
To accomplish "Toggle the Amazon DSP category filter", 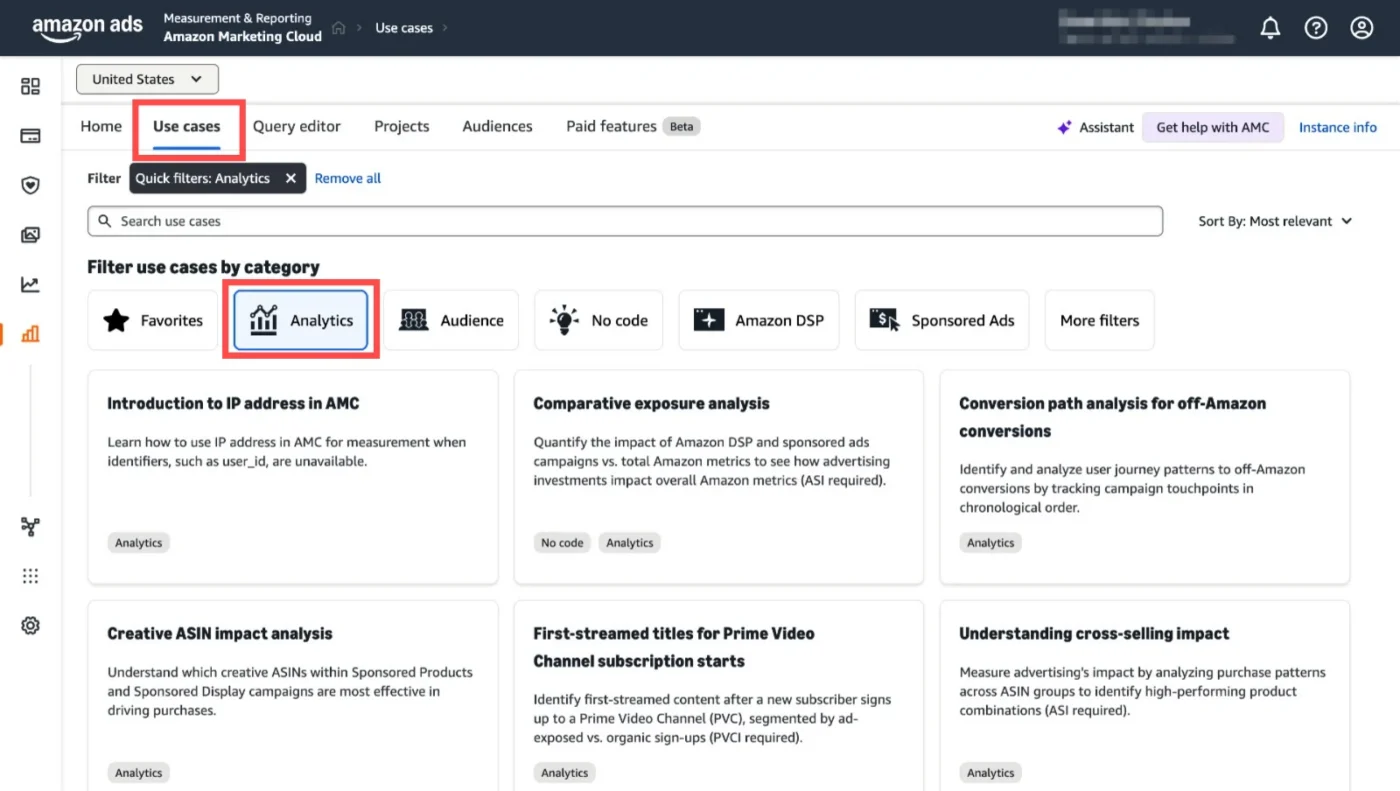I will (x=759, y=321).
